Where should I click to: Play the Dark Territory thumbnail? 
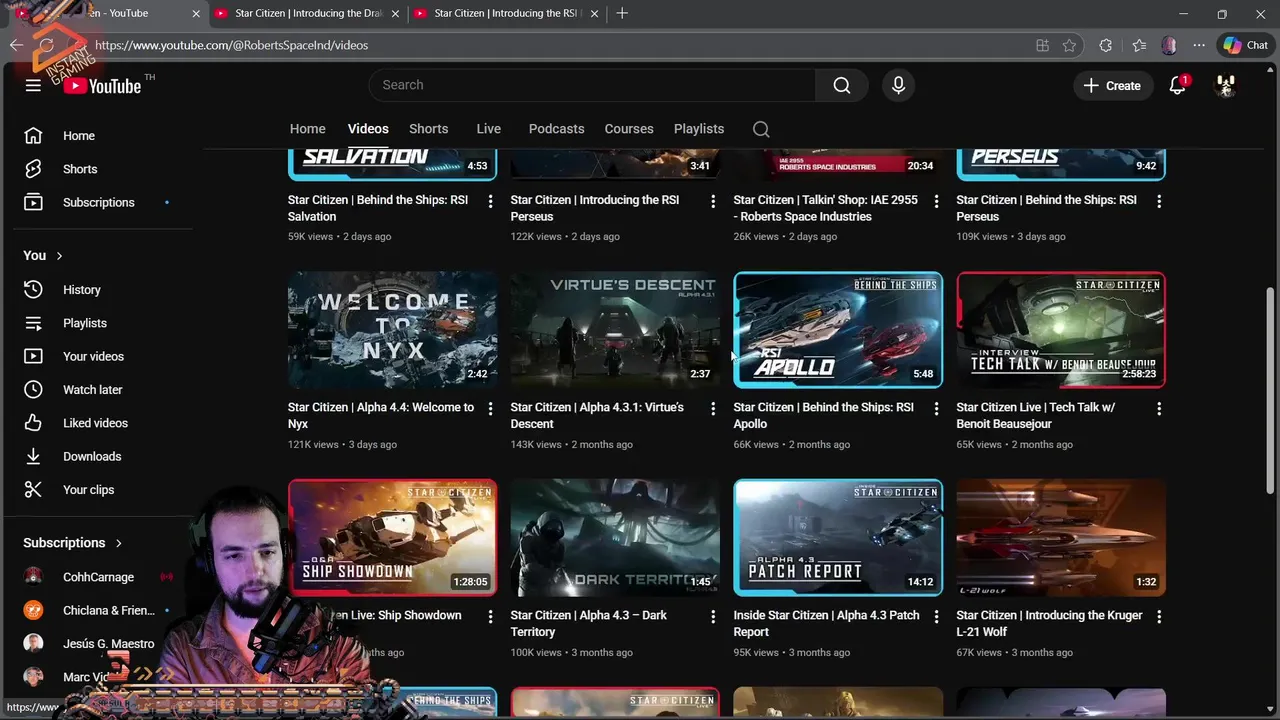[615, 538]
